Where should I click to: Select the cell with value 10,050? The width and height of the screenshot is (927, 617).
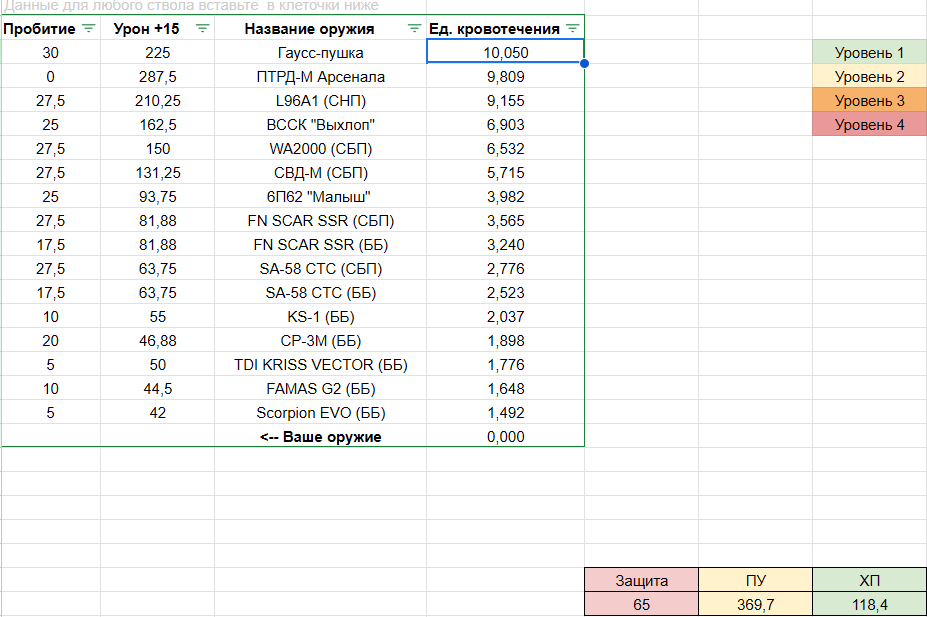(x=505, y=53)
